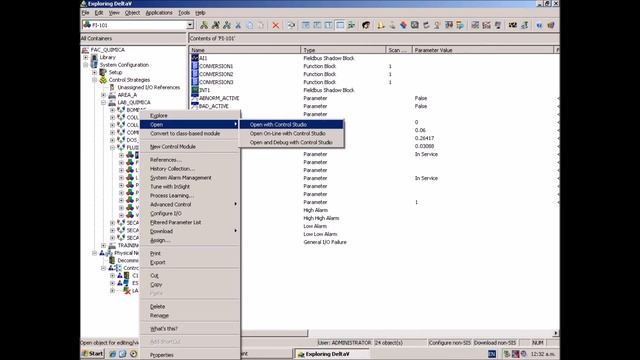The height and width of the screenshot is (360, 640).
Task: Collapse the Control Strategies node
Action: pyautogui.click(x=95, y=80)
